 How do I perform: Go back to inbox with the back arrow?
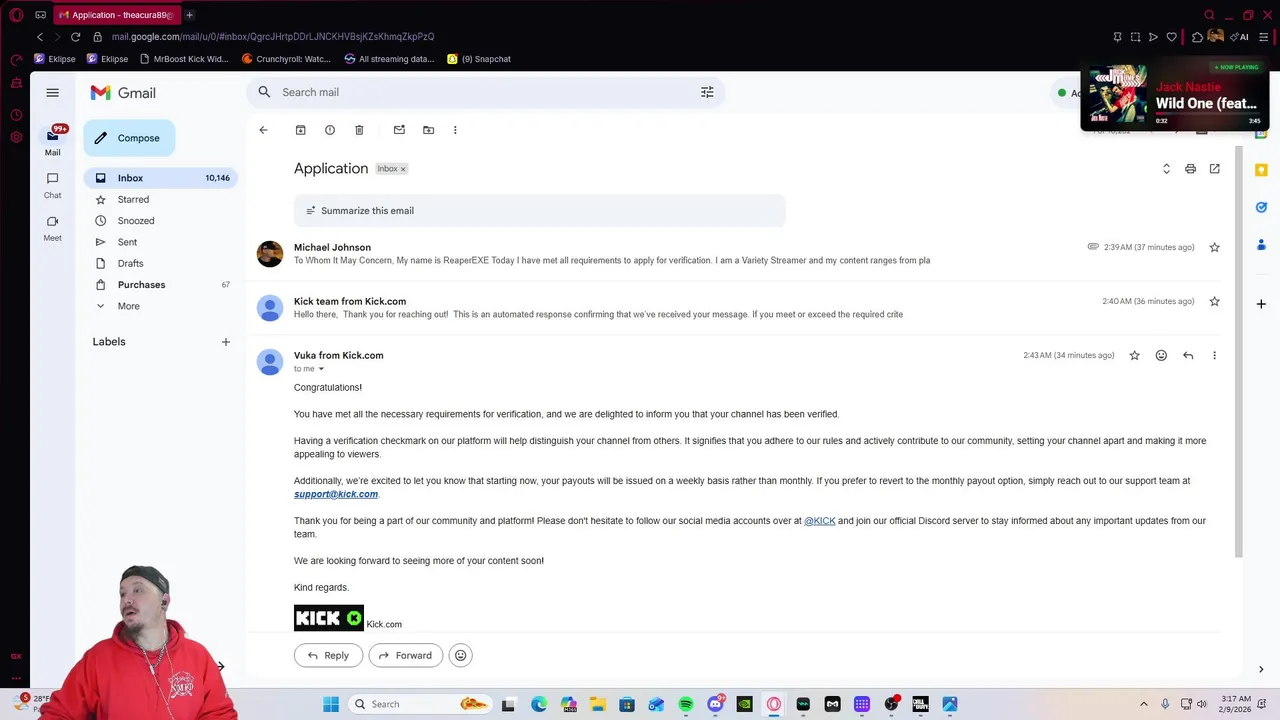(x=263, y=130)
